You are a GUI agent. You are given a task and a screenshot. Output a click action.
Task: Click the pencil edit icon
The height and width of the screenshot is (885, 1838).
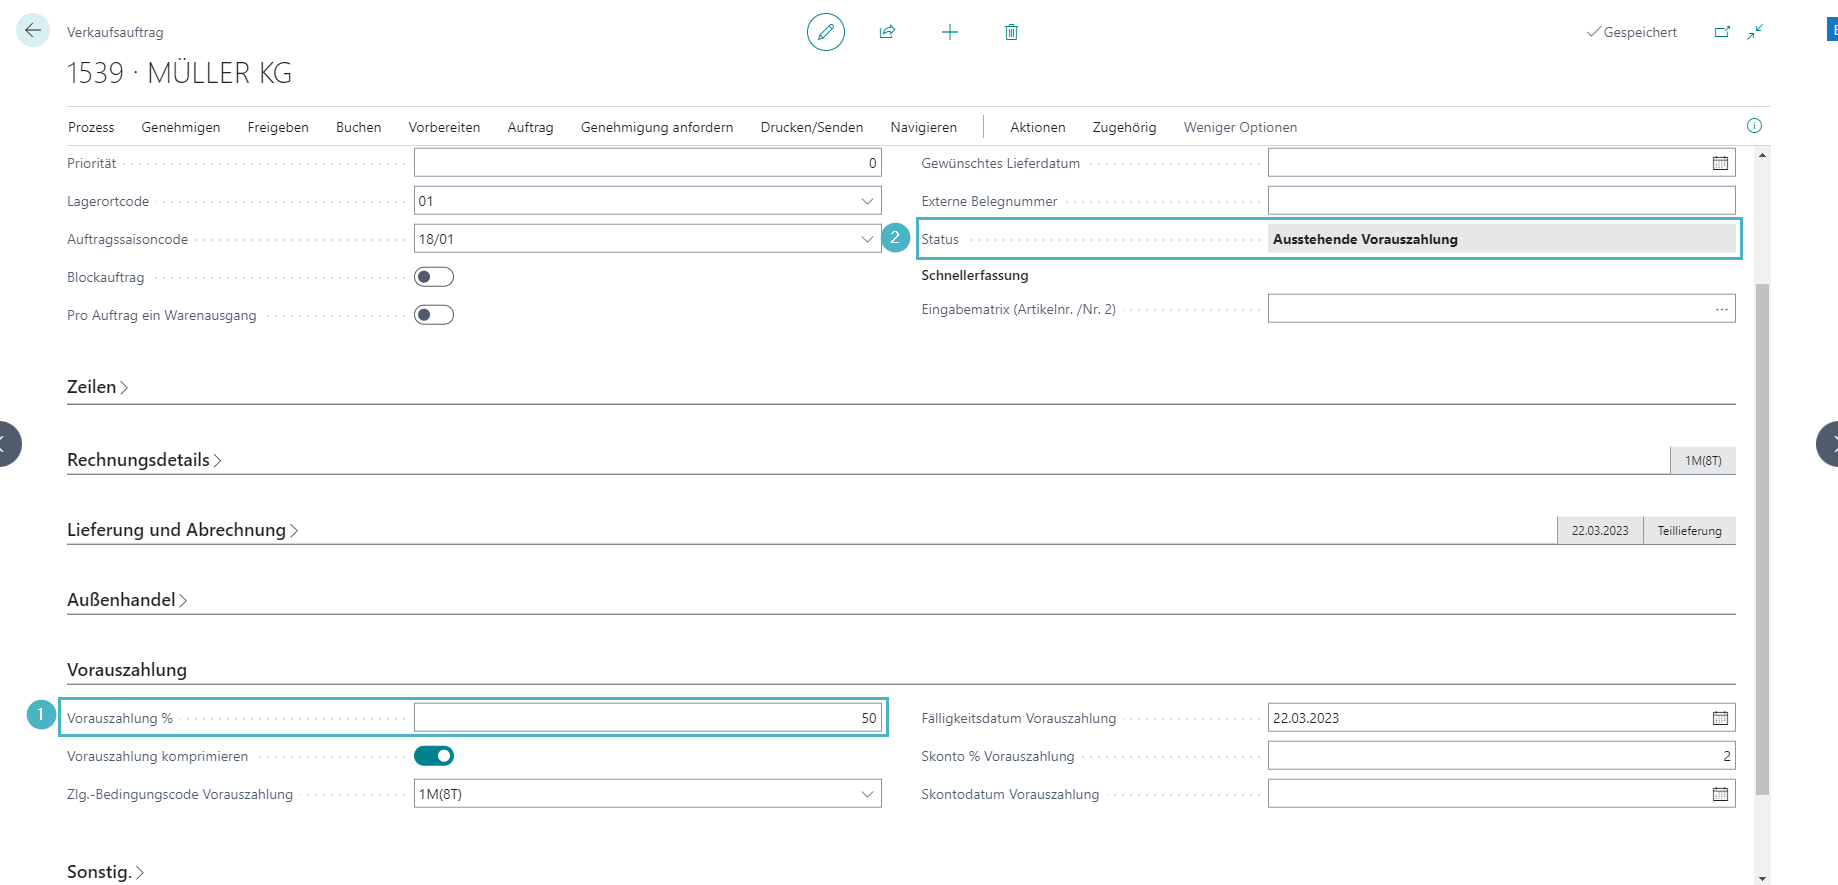click(825, 32)
